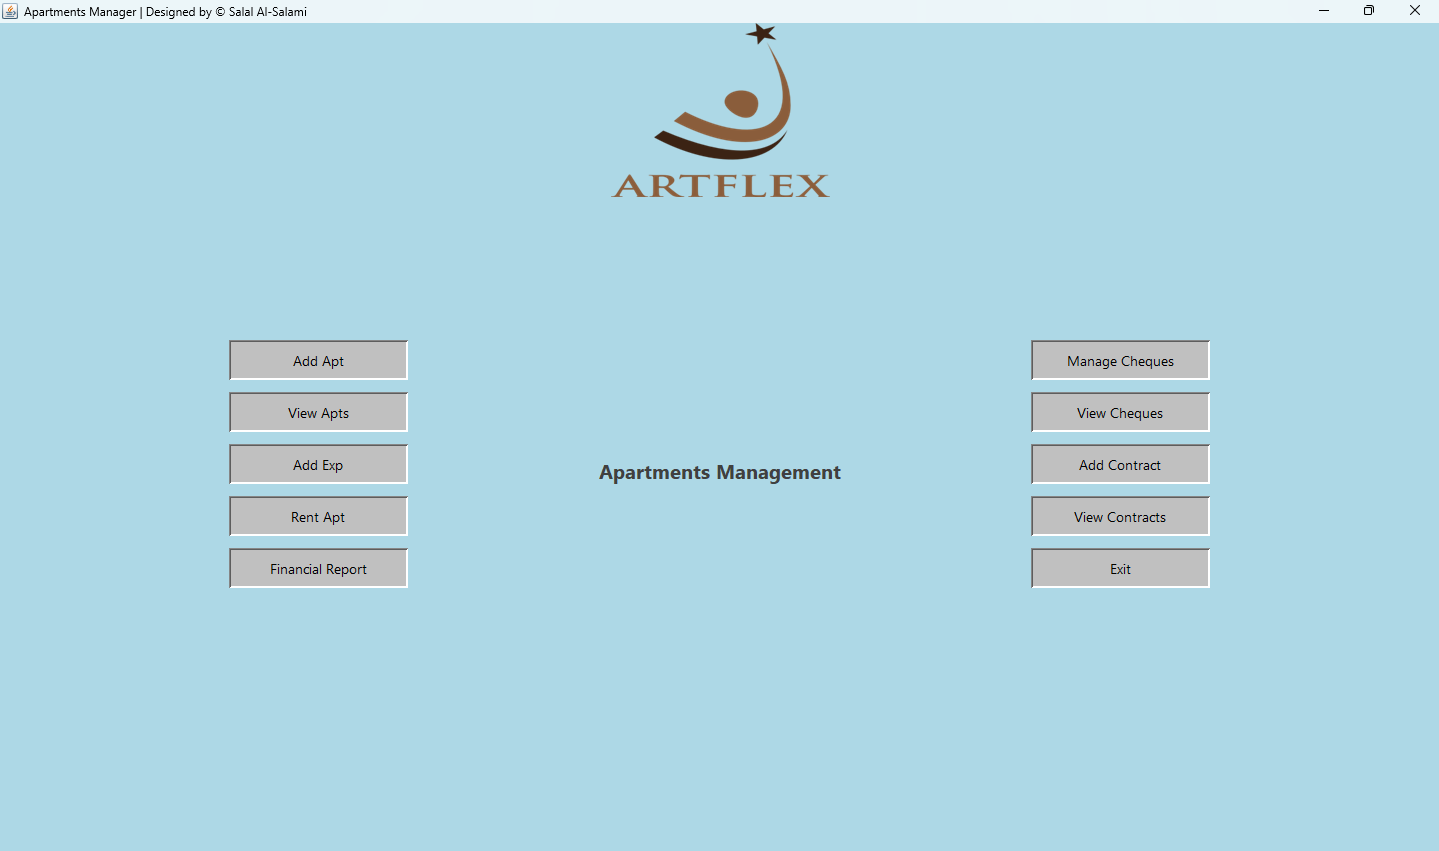This screenshot has height=851, width=1439.
Task: Click the ARTFLEX logo graphic
Action: click(719, 110)
